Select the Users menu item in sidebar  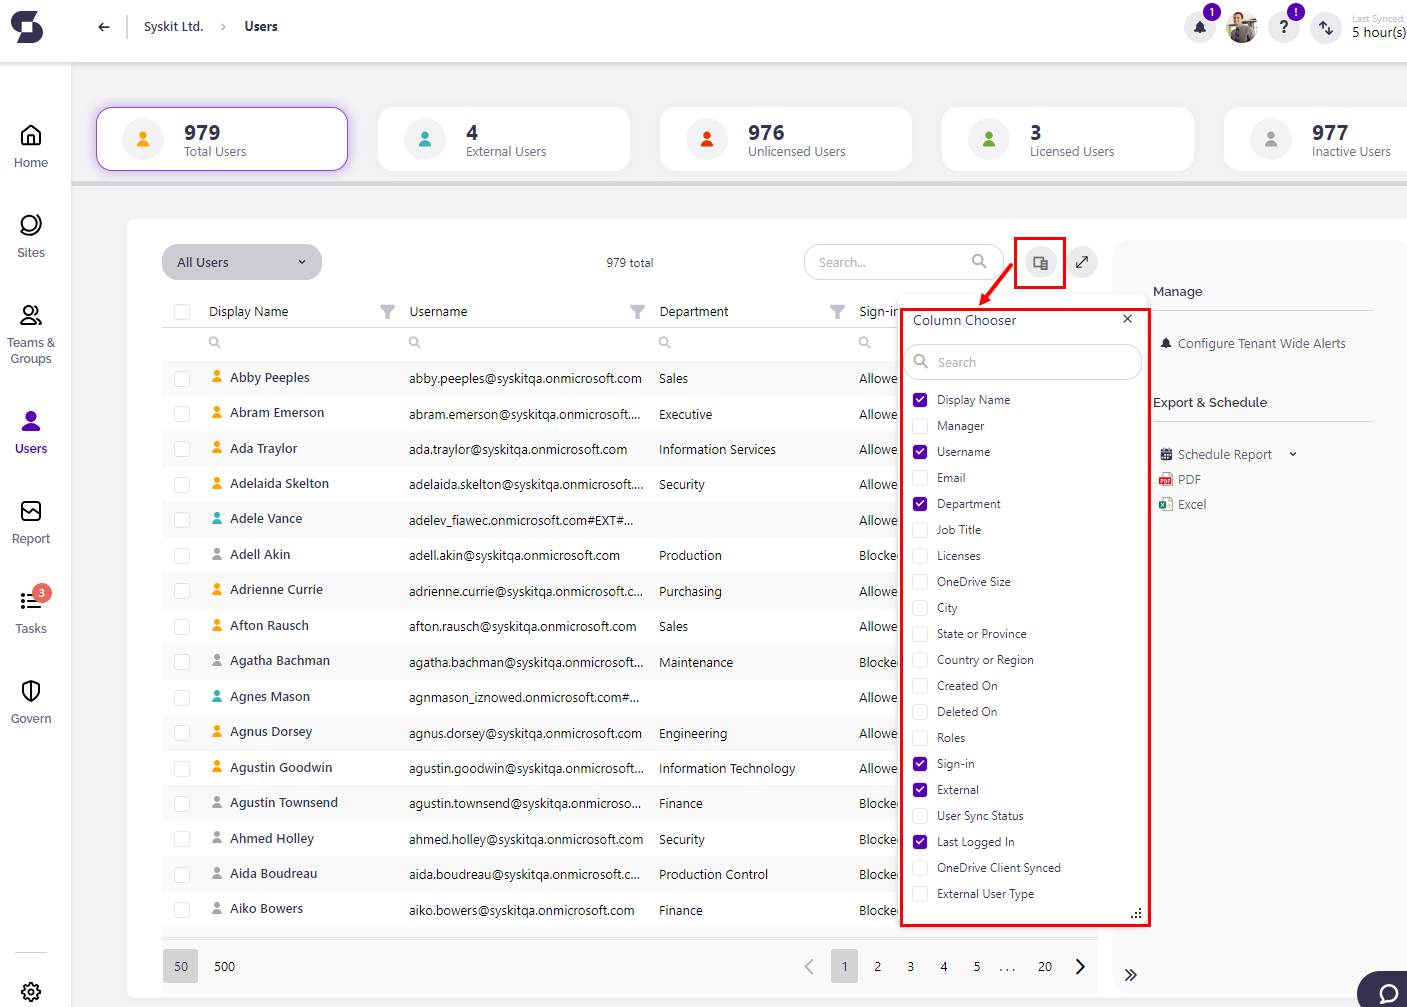point(31,430)
